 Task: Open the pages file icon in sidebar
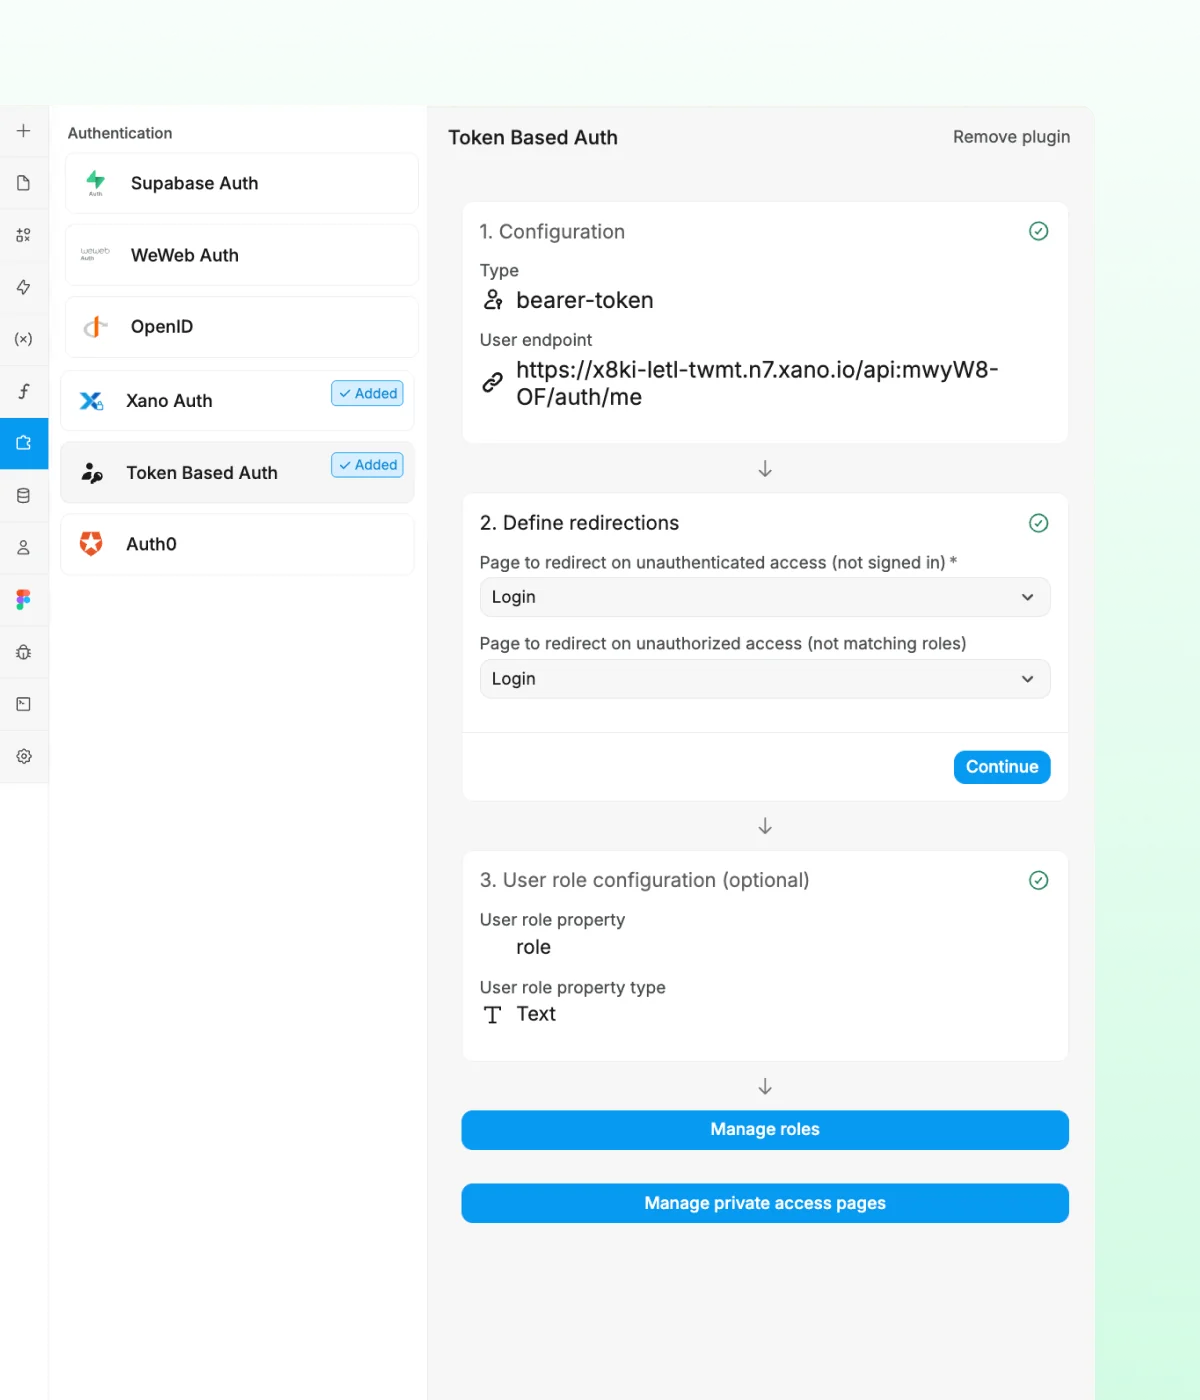[x=23, y=183]
